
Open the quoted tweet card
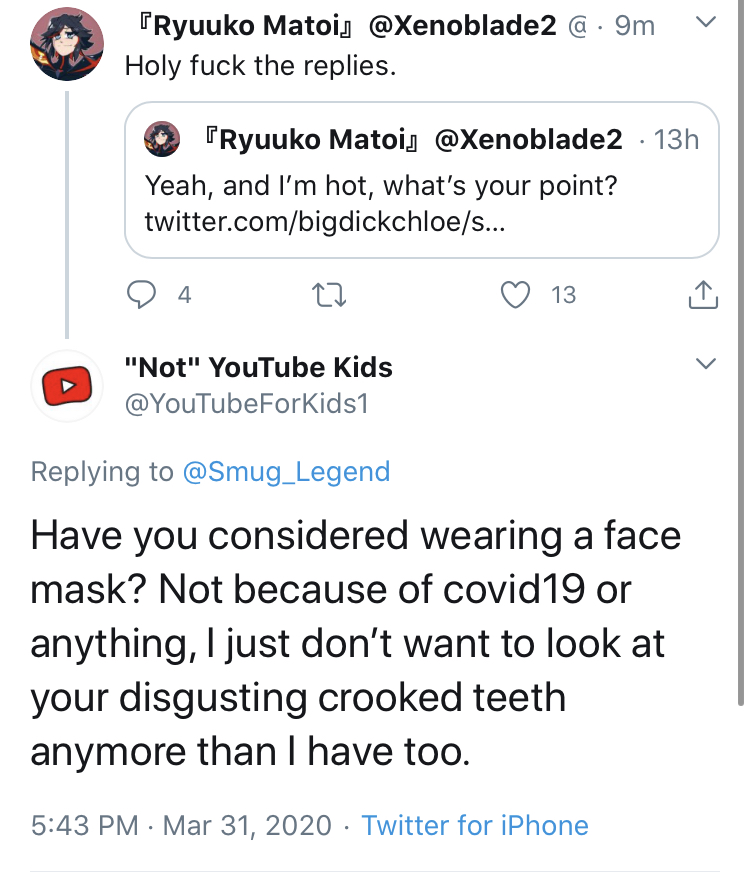[422, 180]
